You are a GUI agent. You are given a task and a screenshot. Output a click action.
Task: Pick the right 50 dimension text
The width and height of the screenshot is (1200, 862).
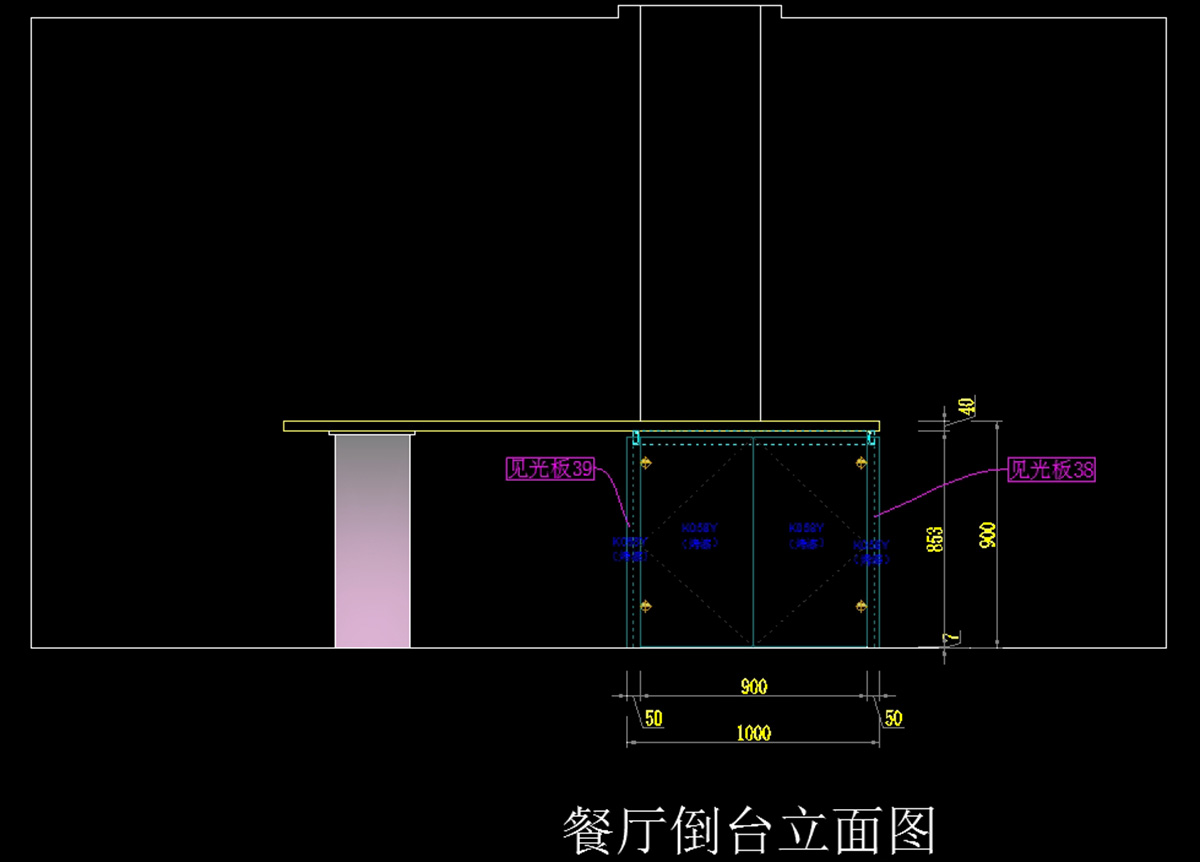[893, 718]
